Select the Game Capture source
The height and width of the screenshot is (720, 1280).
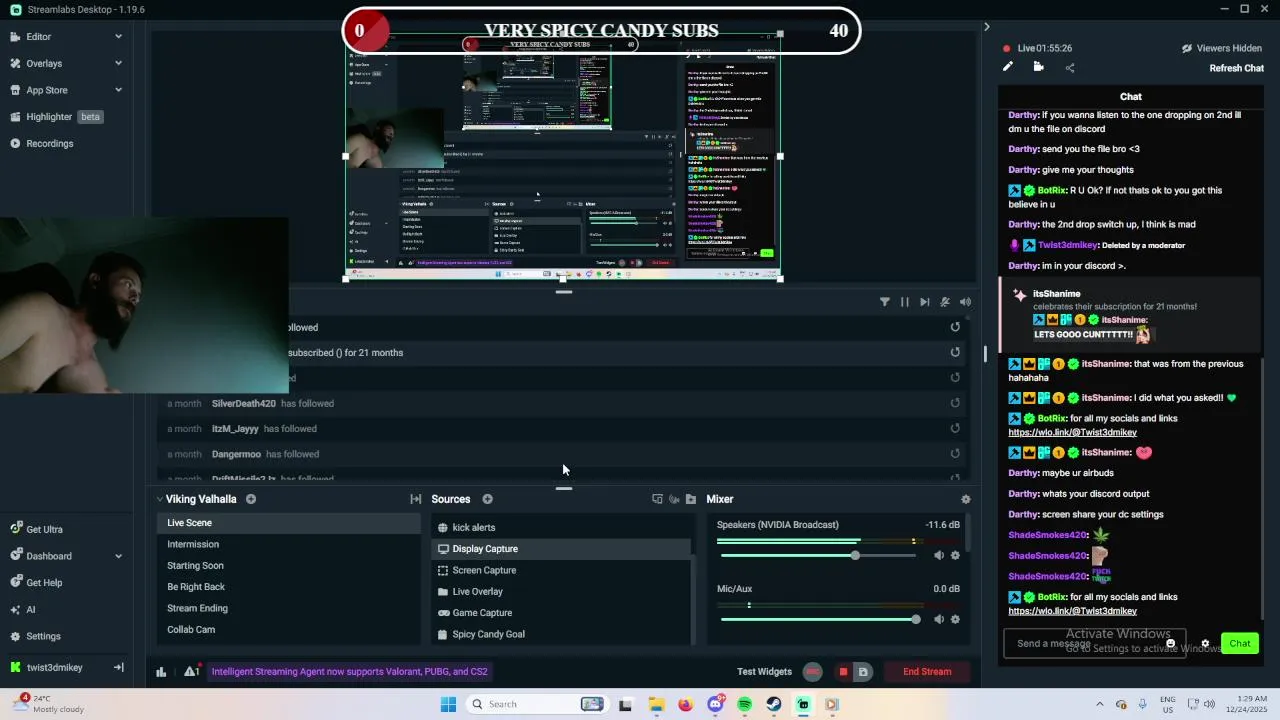[561, 613]
